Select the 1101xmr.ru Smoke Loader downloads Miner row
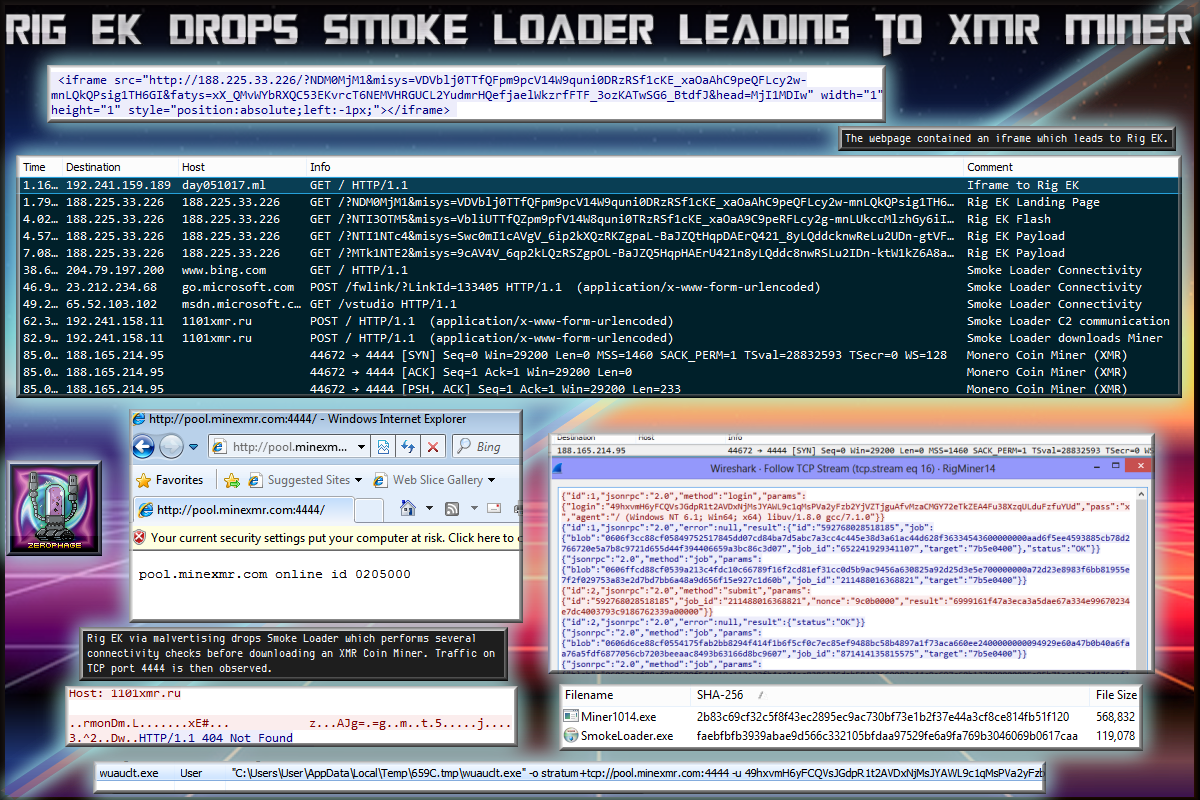 pos(598,338)
